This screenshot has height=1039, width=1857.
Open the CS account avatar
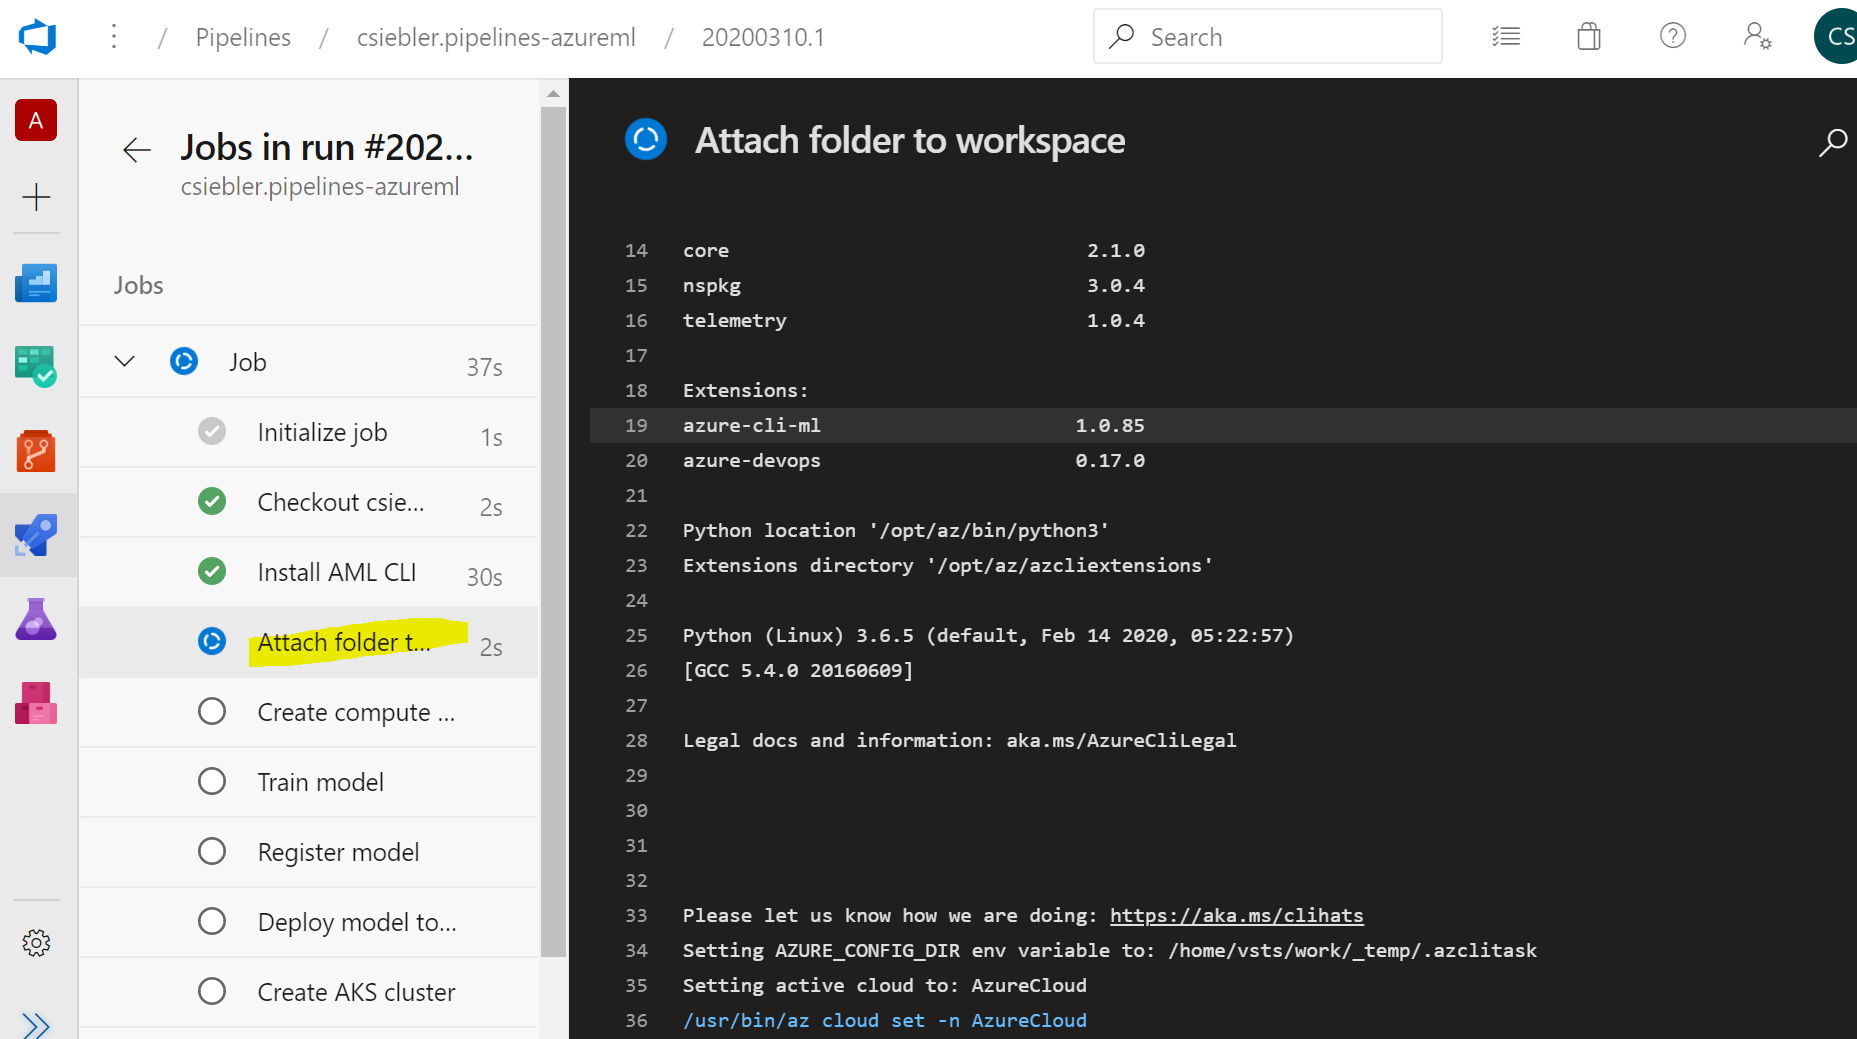(x=1837, y=37)
